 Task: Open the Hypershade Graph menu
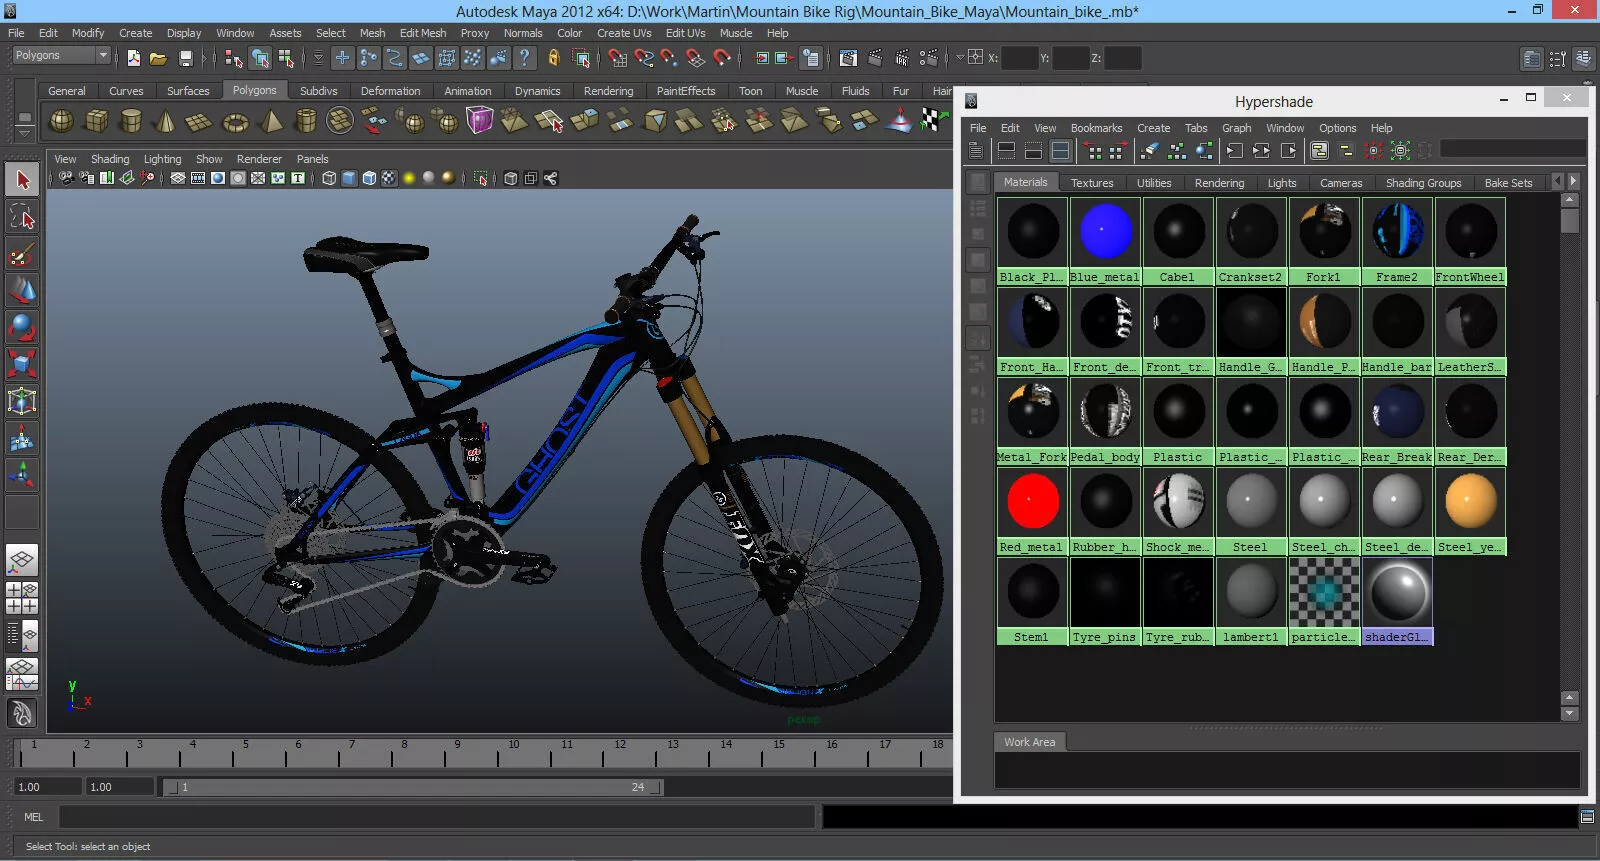(x=1236, y=128)
